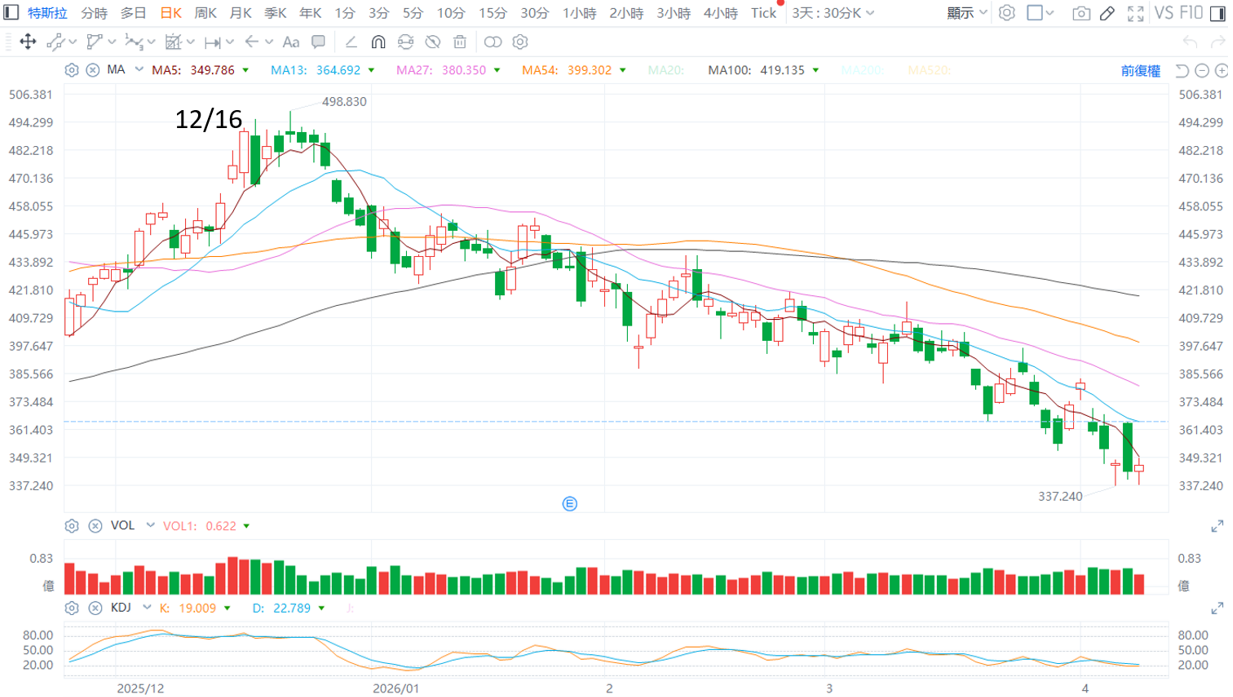Image resolution: width=1233 pixels, height=697 pixels.
Task: Capture chart with the camera icon
Action: tap(1081, 13)
